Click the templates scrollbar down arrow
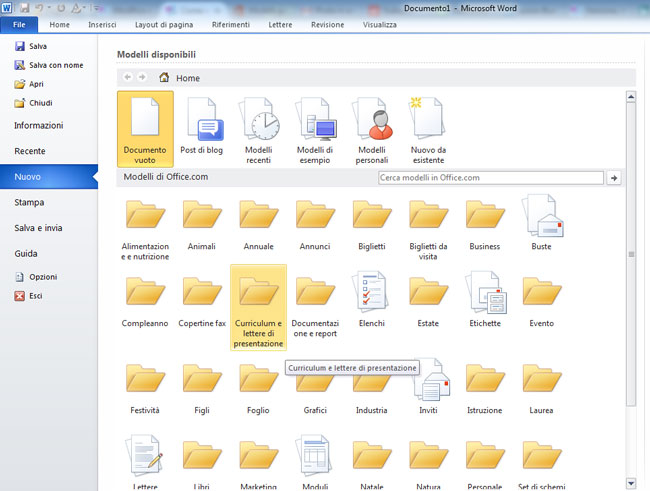 (x=631, y=483)
